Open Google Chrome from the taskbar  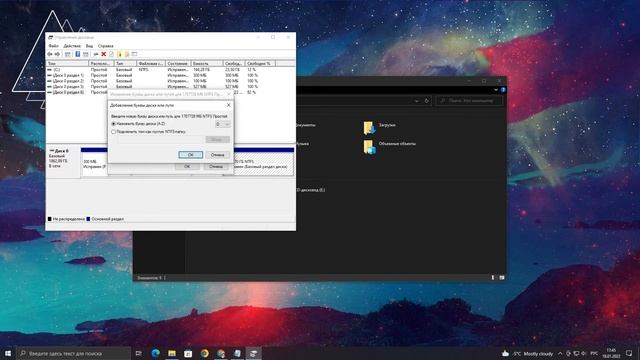[x=204, y=353]
